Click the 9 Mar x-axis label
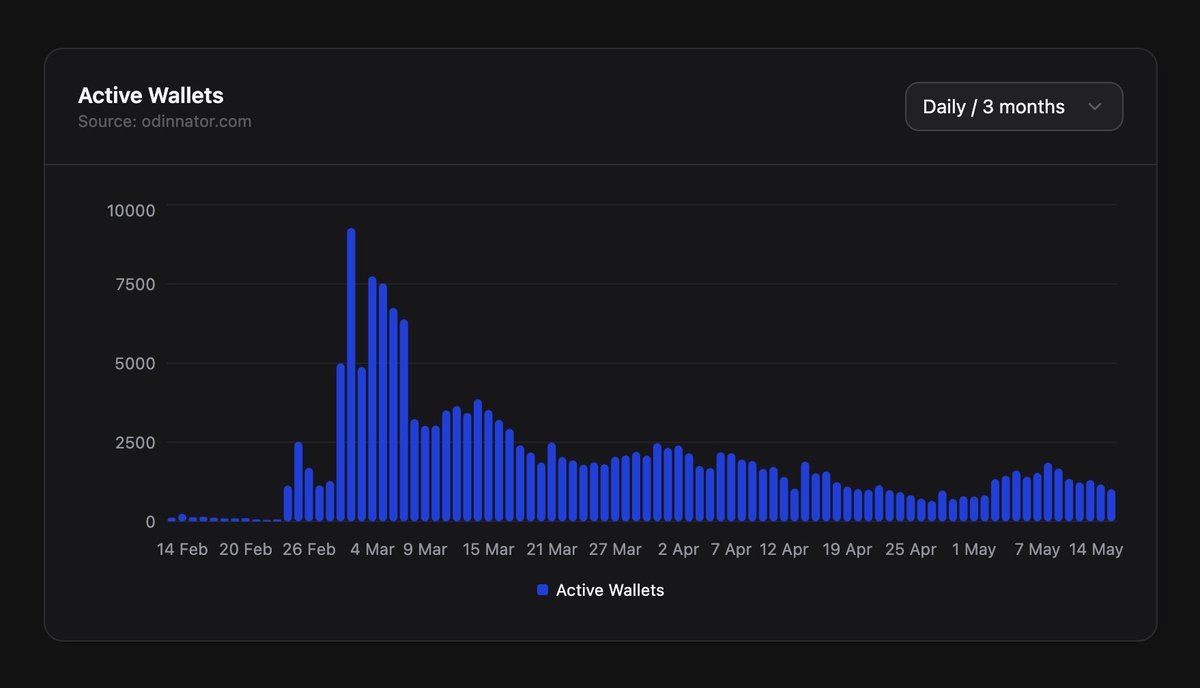The width and height of the screenshot is (1200, 688). [425, 549]
